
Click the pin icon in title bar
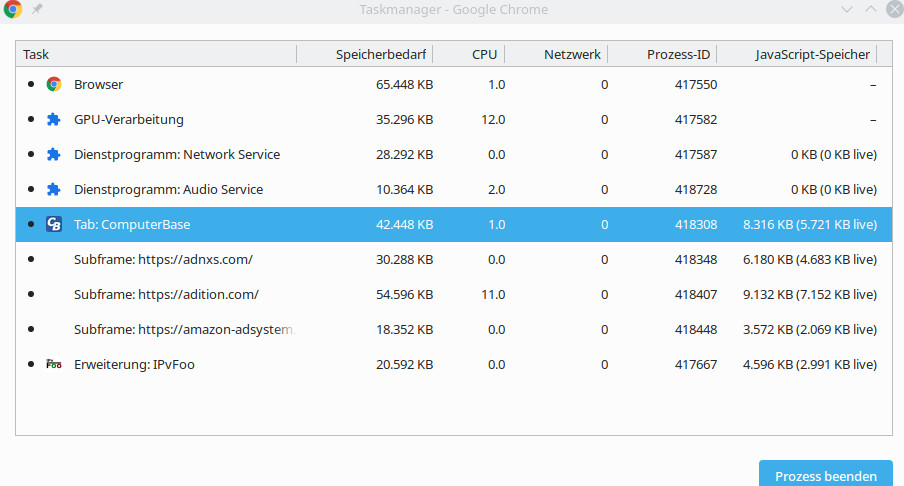tap(37, 9)
